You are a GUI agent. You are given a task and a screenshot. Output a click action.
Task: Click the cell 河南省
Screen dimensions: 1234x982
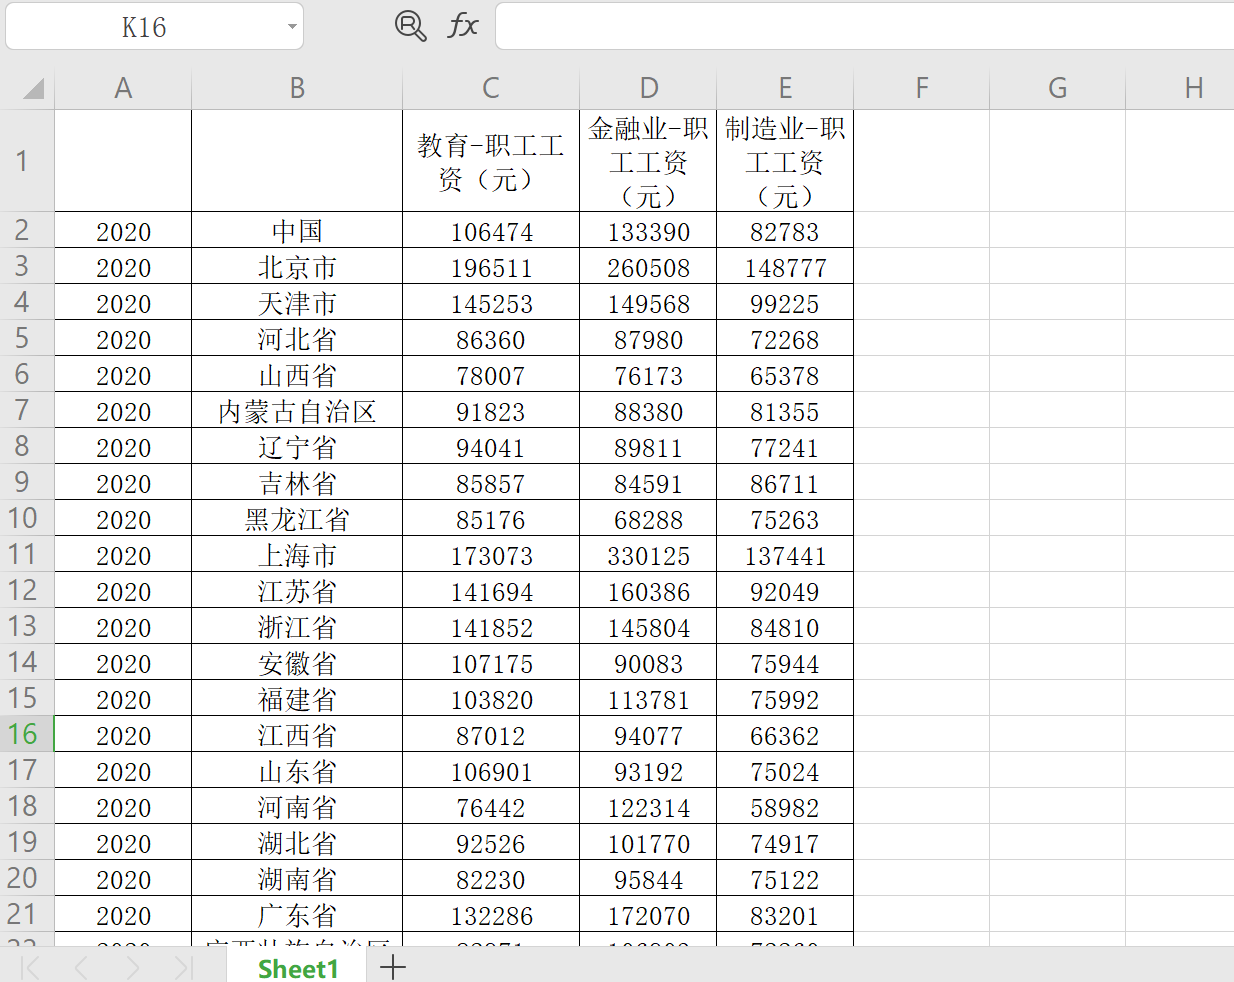tap(297, 807)
